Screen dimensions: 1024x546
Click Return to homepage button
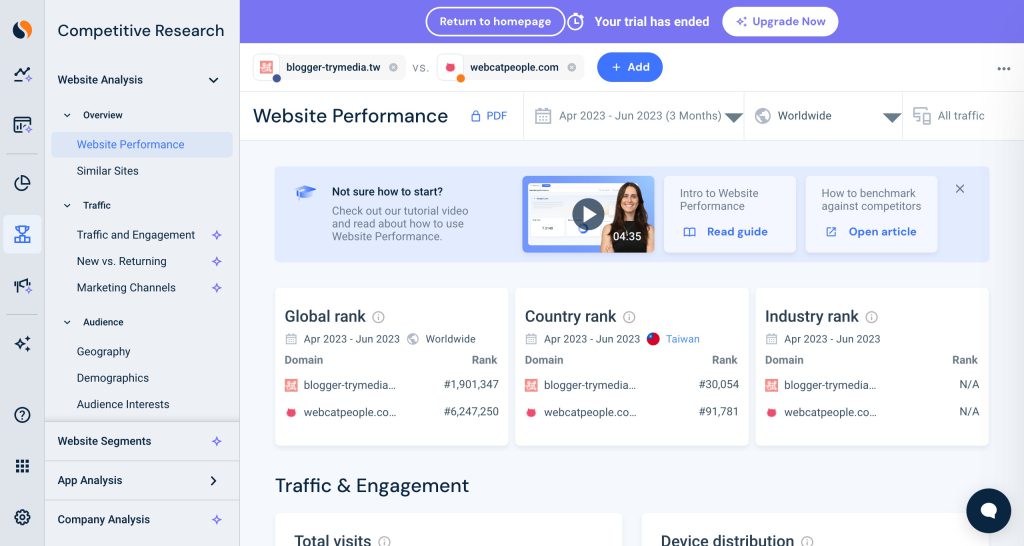coord(495,22)
